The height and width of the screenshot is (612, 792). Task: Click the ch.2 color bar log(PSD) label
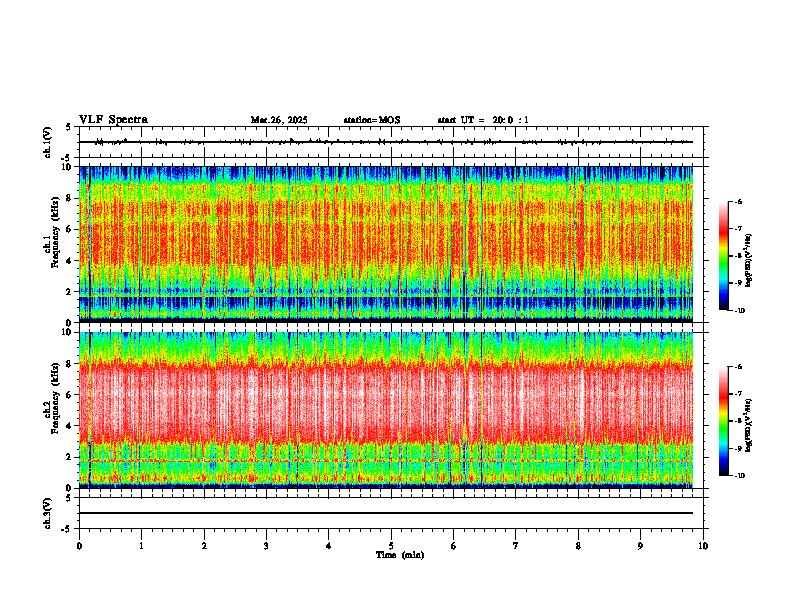(750, 425)
